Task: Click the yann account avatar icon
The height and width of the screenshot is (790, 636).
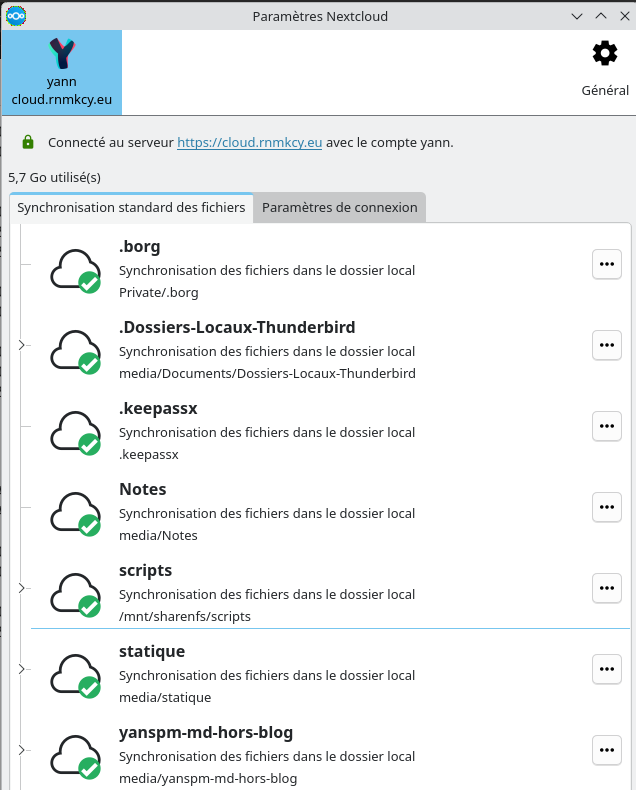Action: point(62,54)
